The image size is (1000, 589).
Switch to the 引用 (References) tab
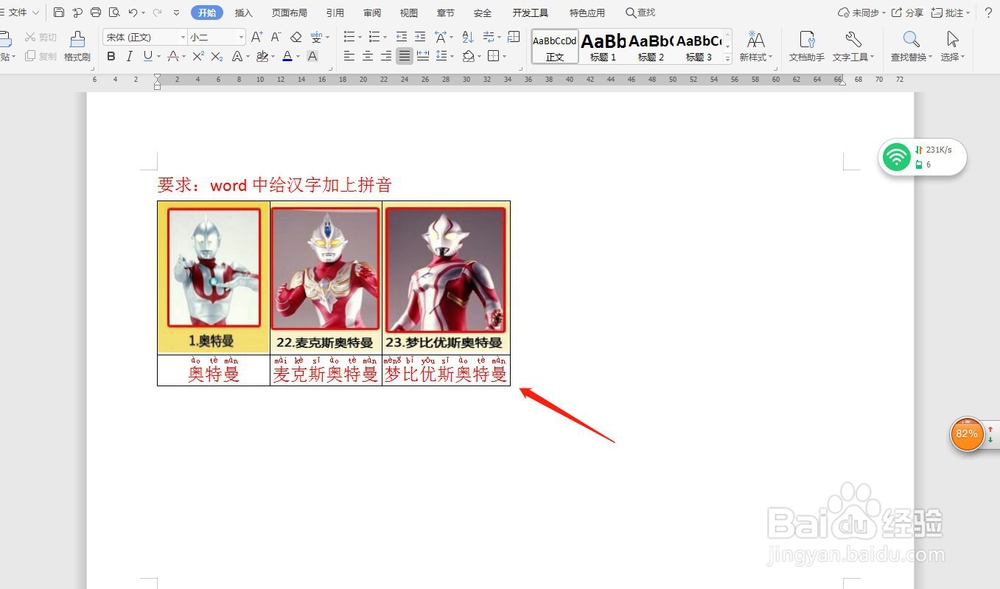point(335,13)
